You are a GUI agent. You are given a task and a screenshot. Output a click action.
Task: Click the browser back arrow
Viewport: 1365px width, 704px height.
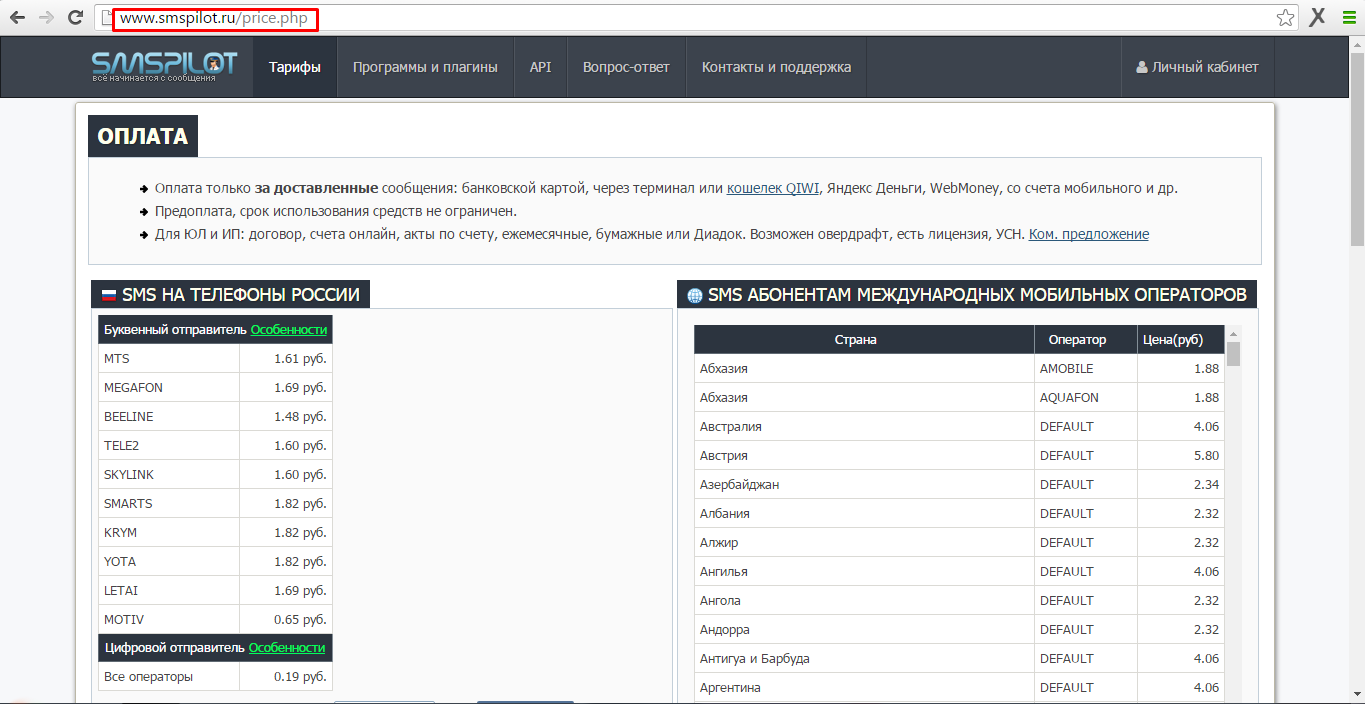[x=17, y=17]
